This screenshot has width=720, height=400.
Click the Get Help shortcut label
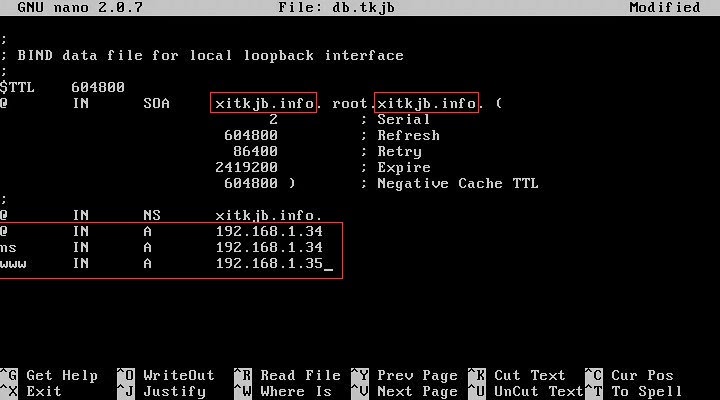click(62, 375)
